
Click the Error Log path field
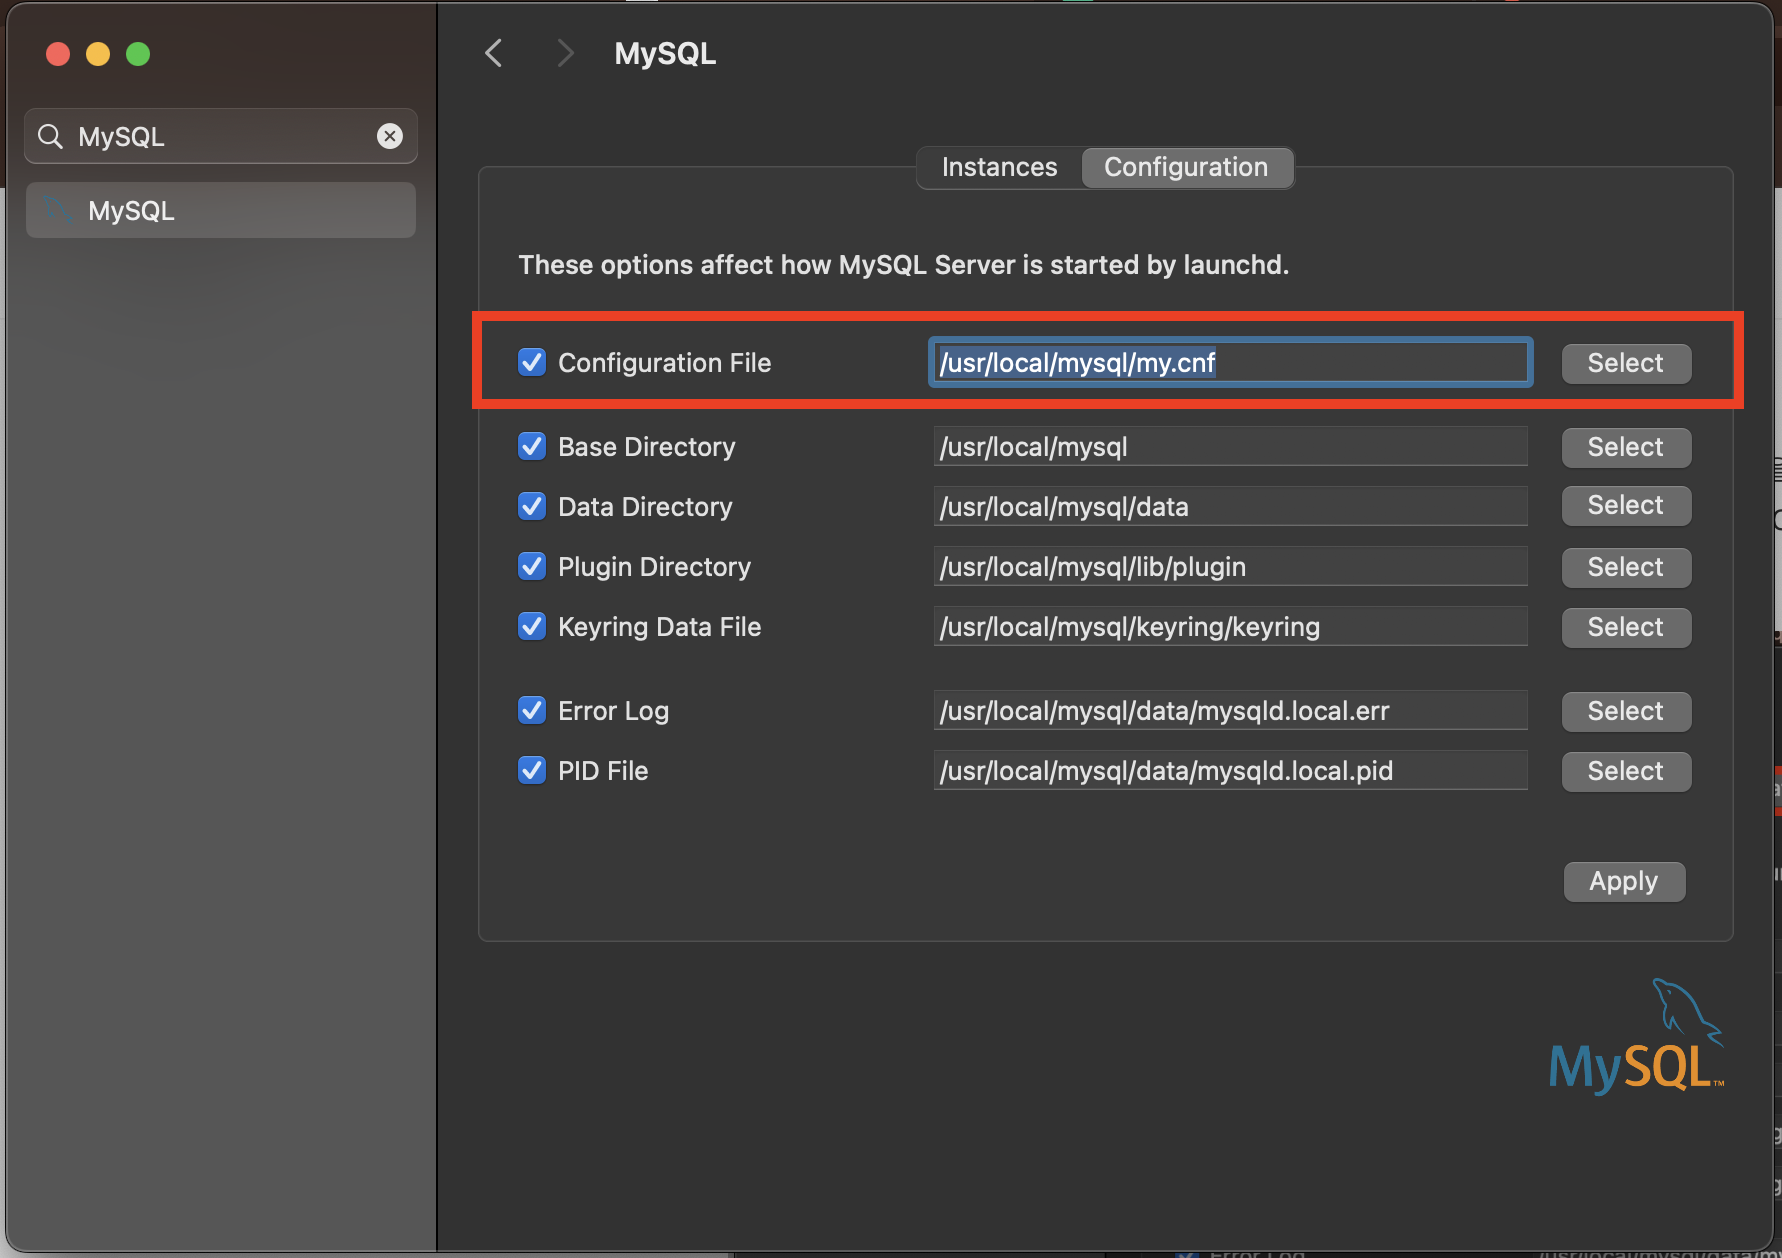1230,710
